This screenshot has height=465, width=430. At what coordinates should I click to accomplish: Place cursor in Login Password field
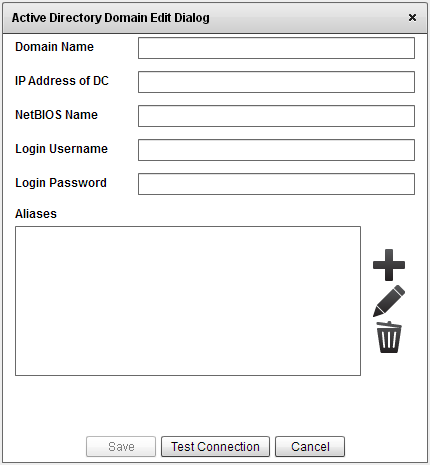tap(276, 184)
